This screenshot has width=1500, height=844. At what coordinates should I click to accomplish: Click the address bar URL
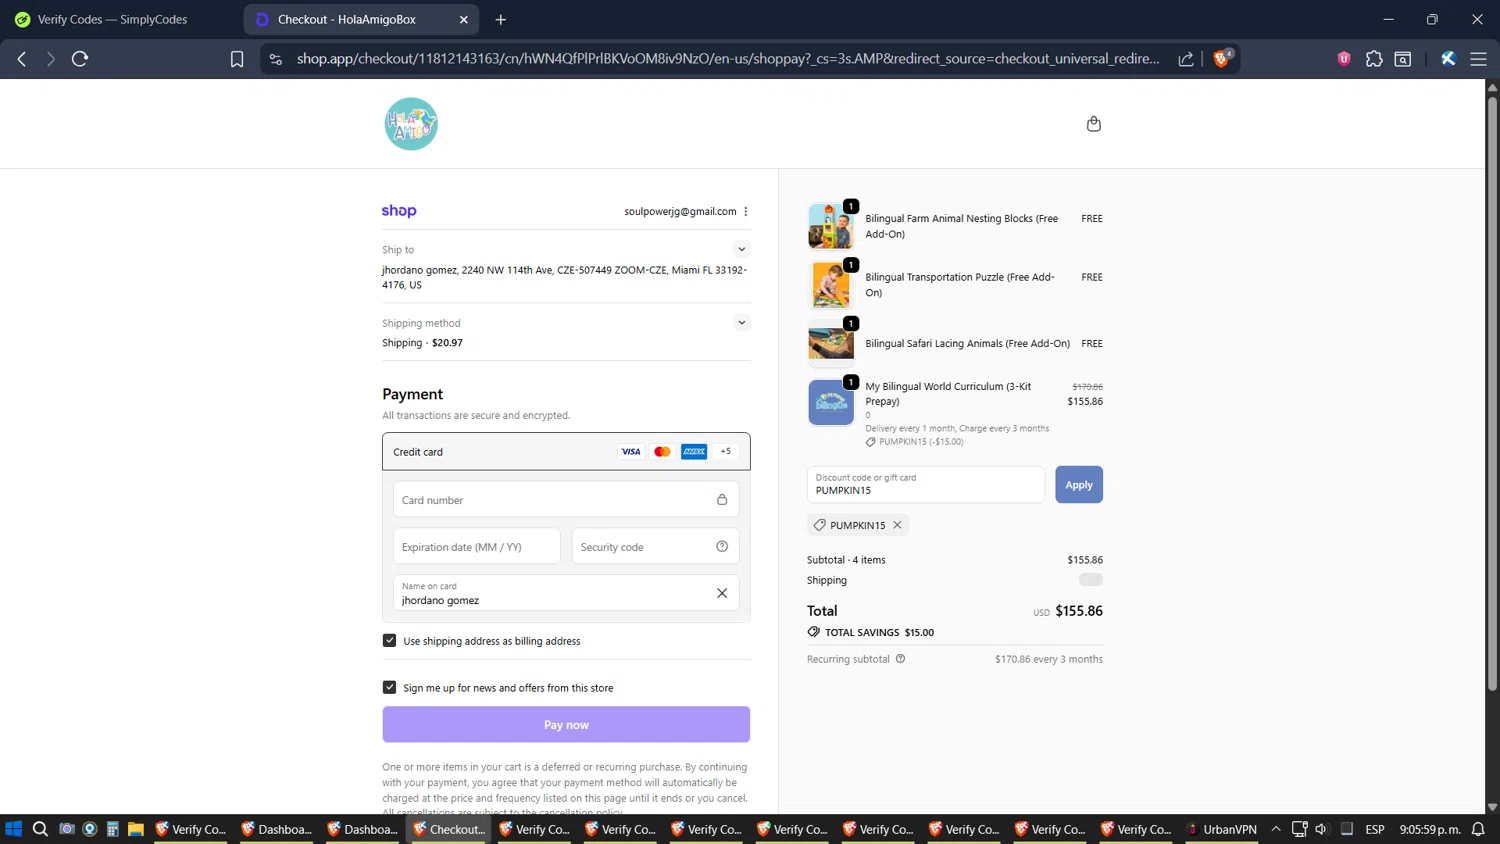(x=728, y=59)
